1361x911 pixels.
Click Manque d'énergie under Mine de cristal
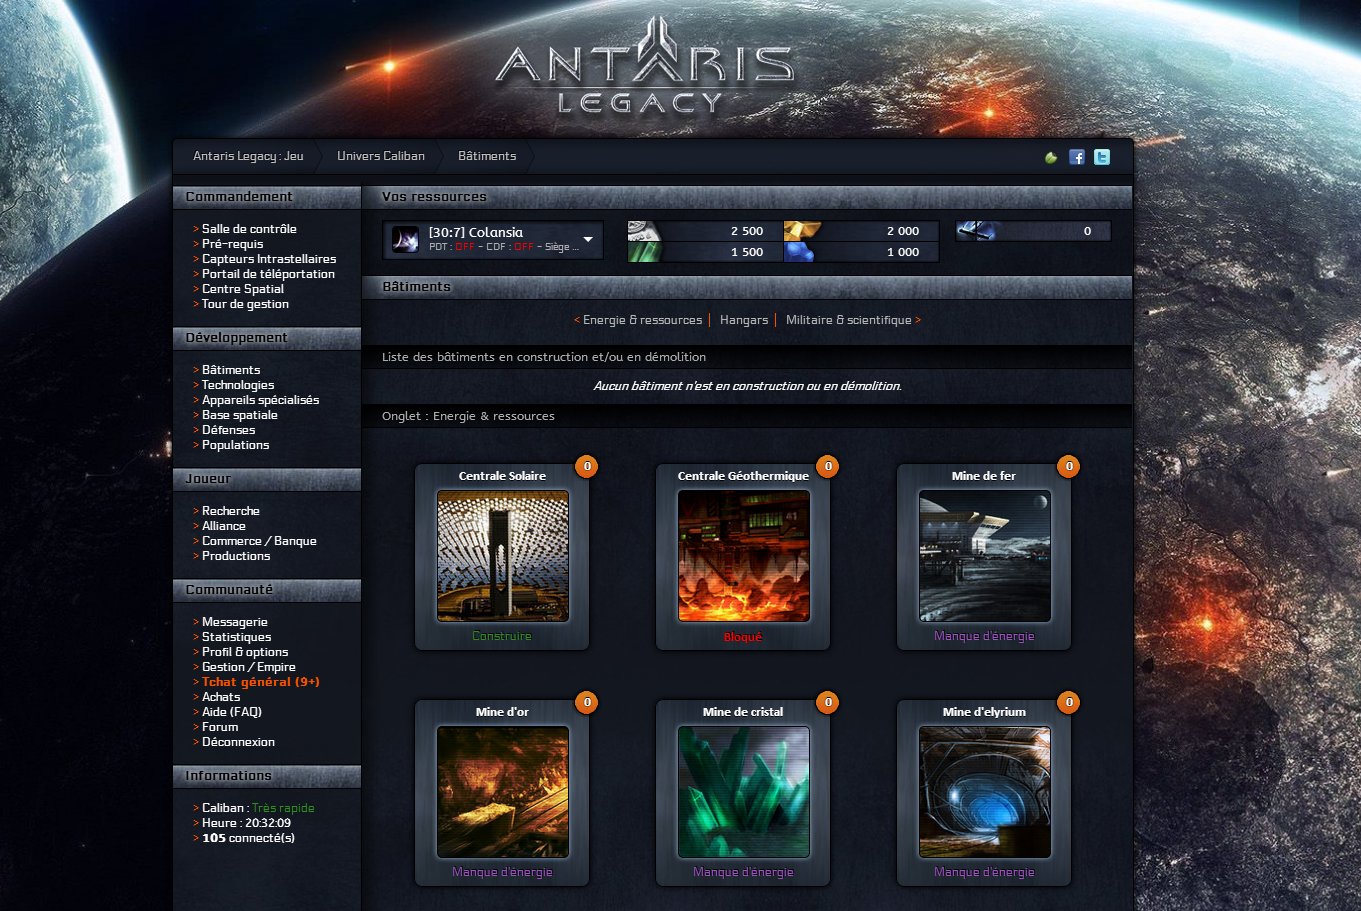pos(743,872)
